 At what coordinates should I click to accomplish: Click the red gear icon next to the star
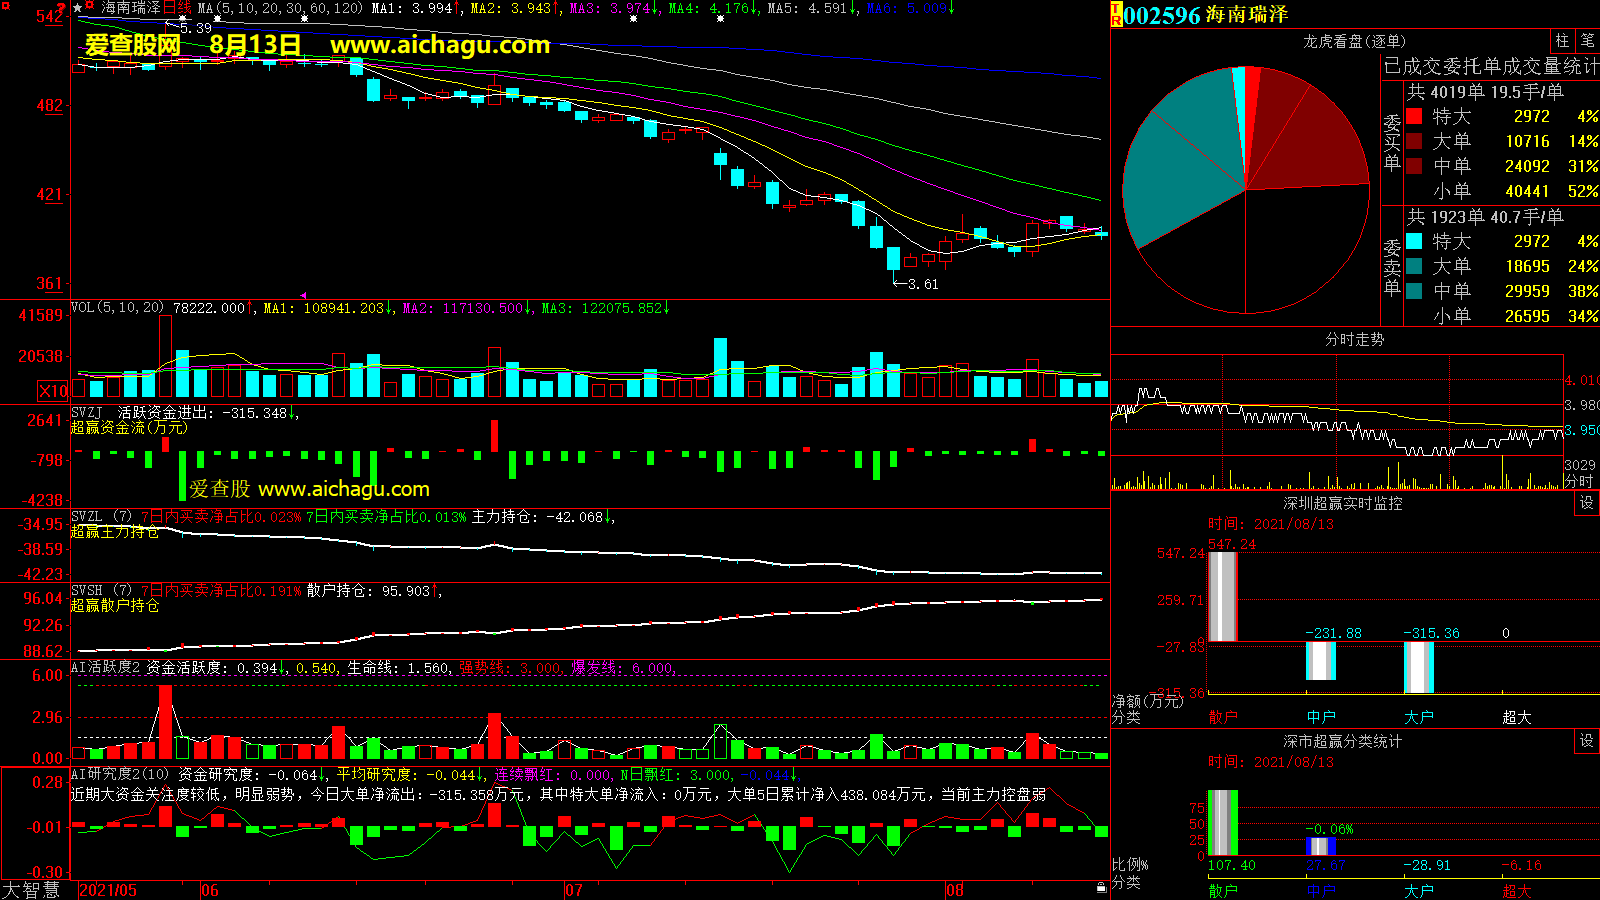tap(90, 7)
